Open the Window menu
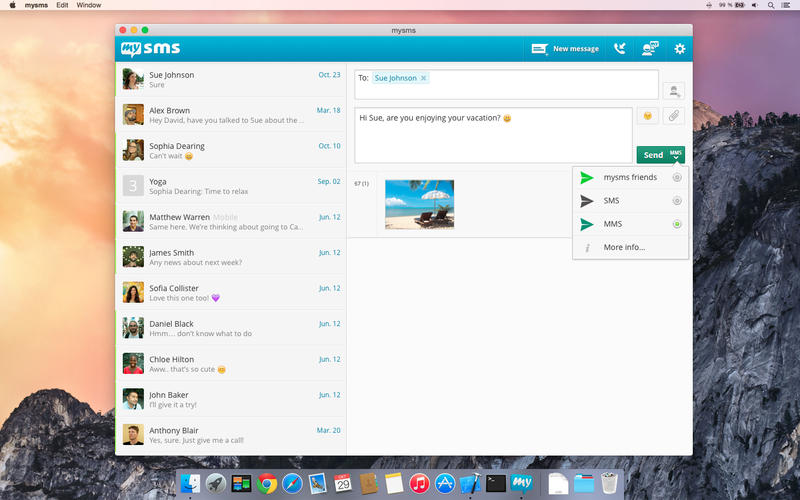The width and height of the screenshot is (800, 500). [x=89, y=5]
